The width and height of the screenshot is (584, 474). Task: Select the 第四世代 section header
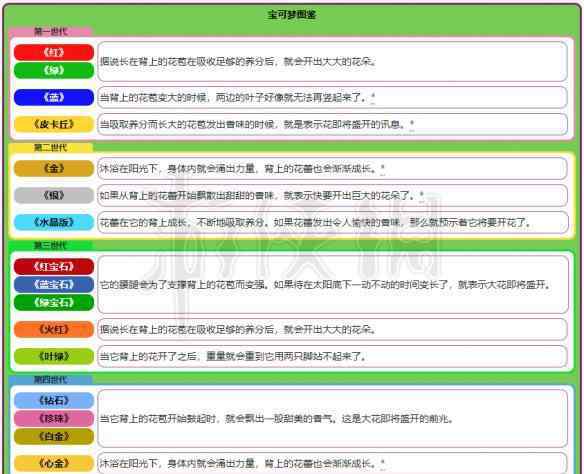point(50,380)
